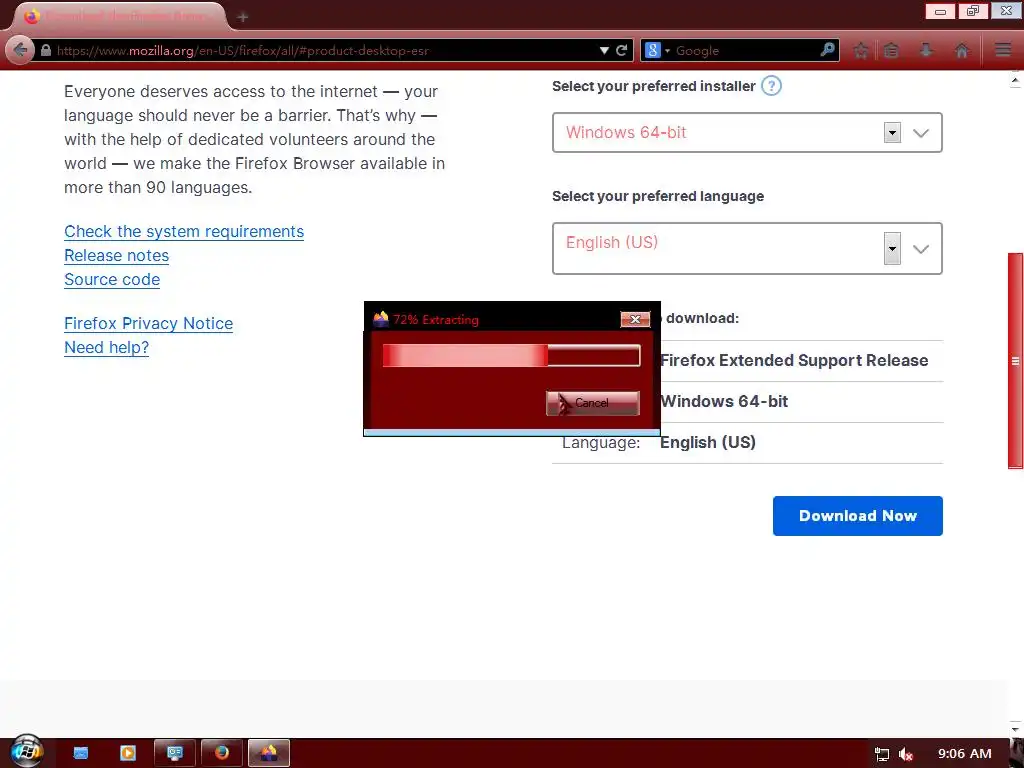Open the Release notes link

point(116,255)
